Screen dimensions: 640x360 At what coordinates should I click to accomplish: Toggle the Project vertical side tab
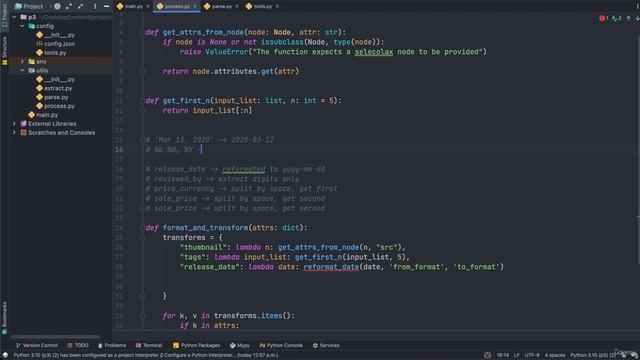(x=4, y=15)
